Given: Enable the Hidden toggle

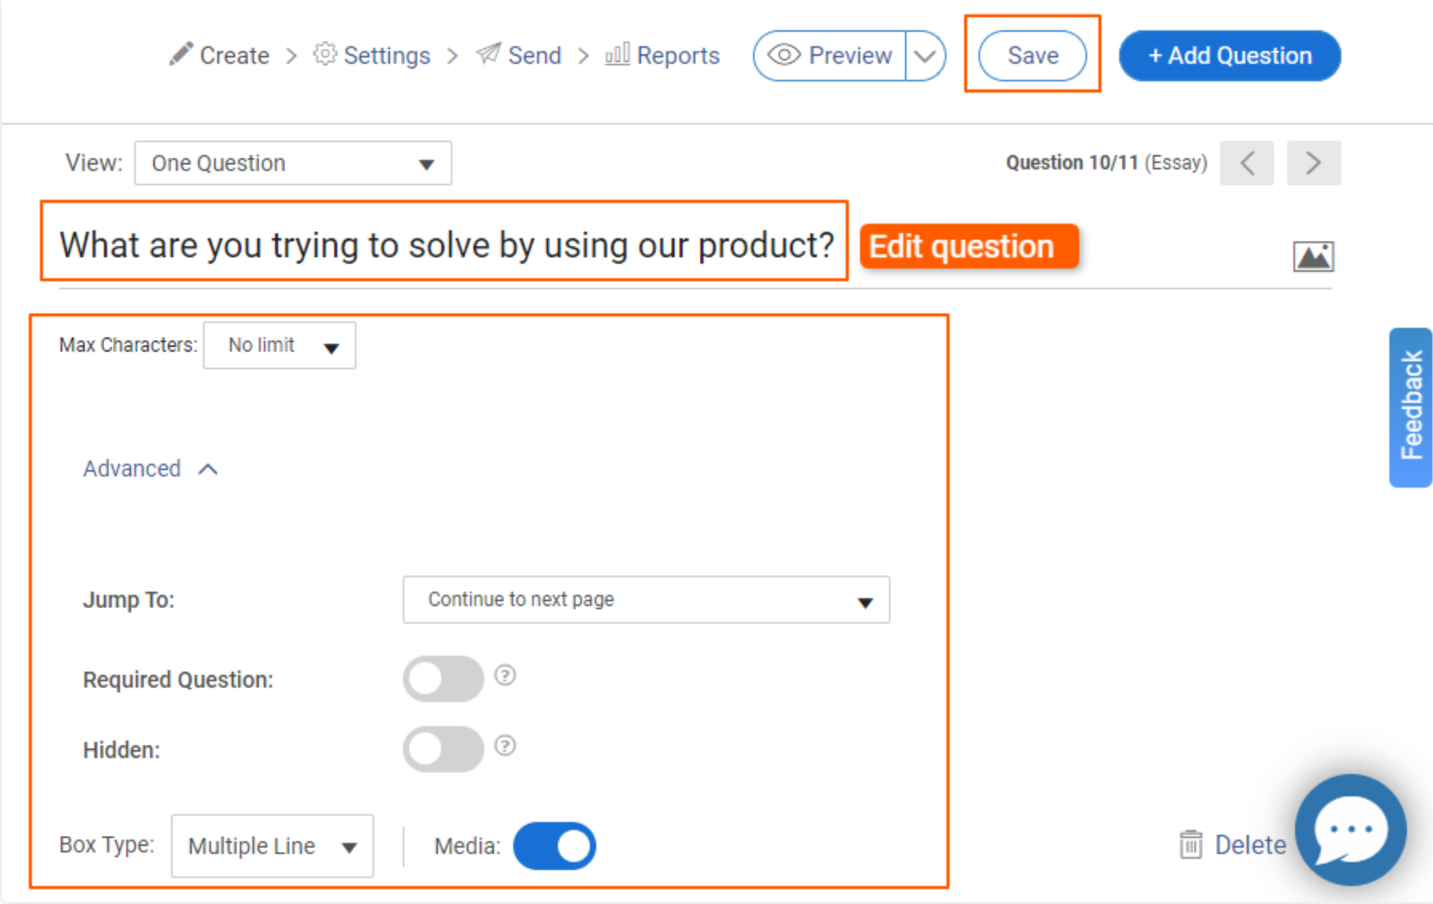Looking at the screenshot, I should coord(443,749).
